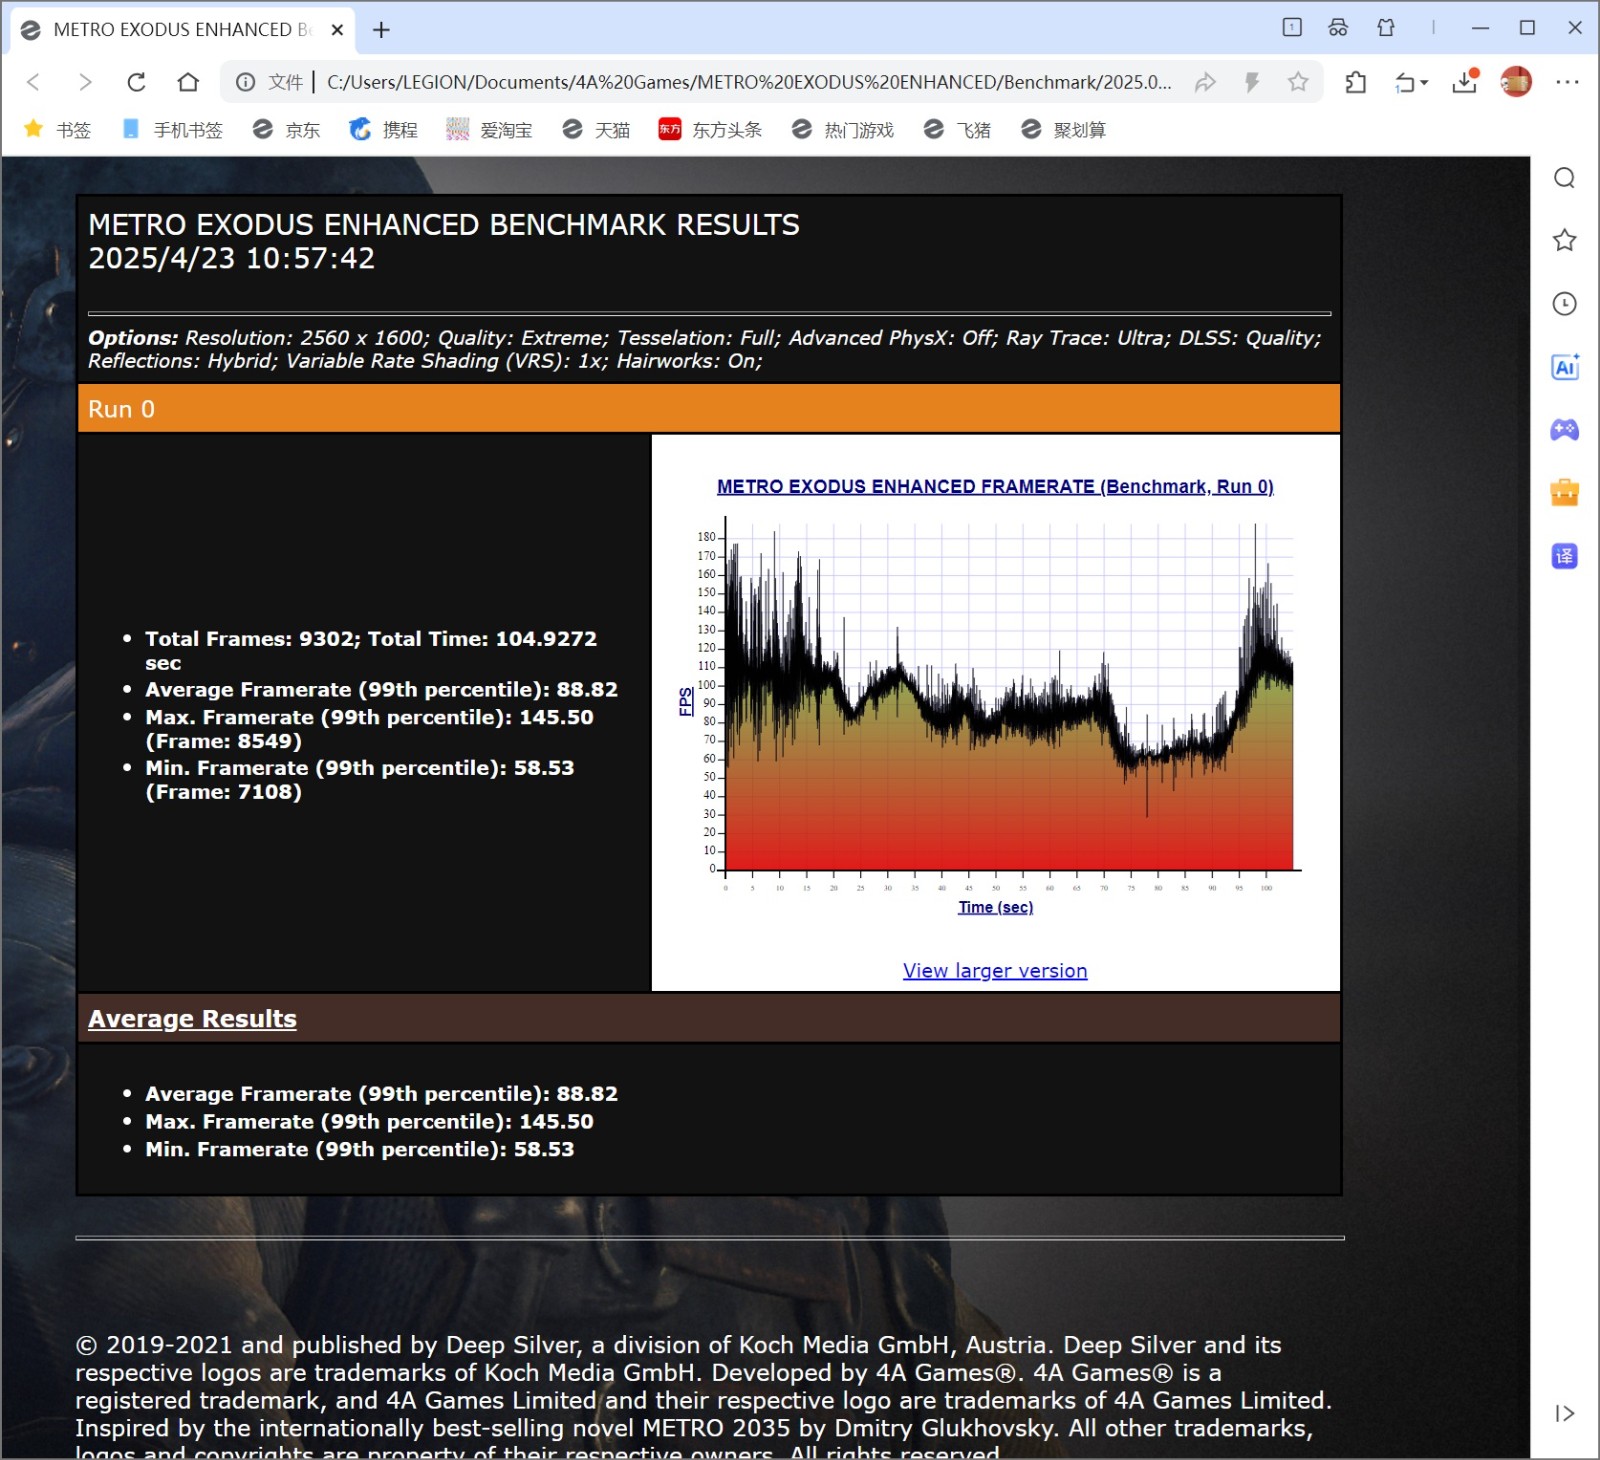This screenshot has width=1600, height=1460.
Task: Open the 京东 bookmark
Action: tap(287, 130)
